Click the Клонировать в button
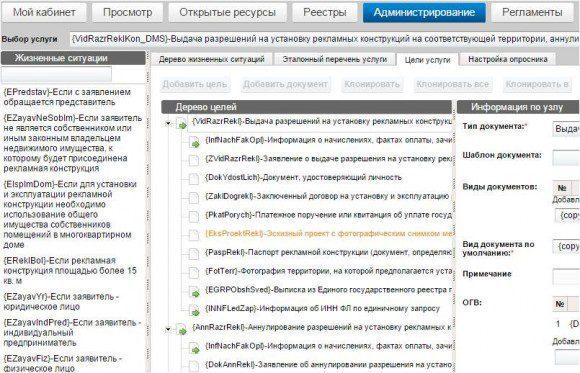580x373 pixels. click(537, 84)
